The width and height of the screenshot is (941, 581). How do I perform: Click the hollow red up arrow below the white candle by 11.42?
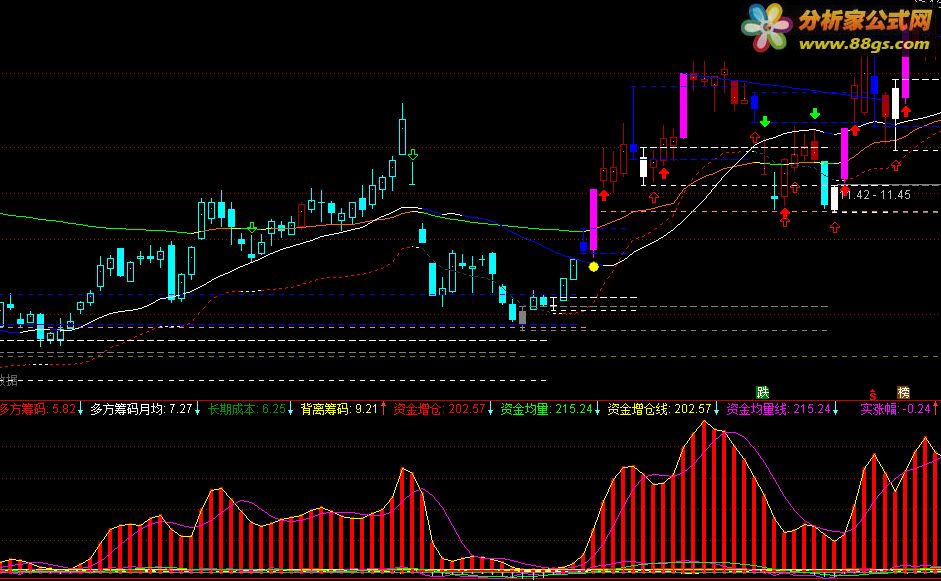835,227
